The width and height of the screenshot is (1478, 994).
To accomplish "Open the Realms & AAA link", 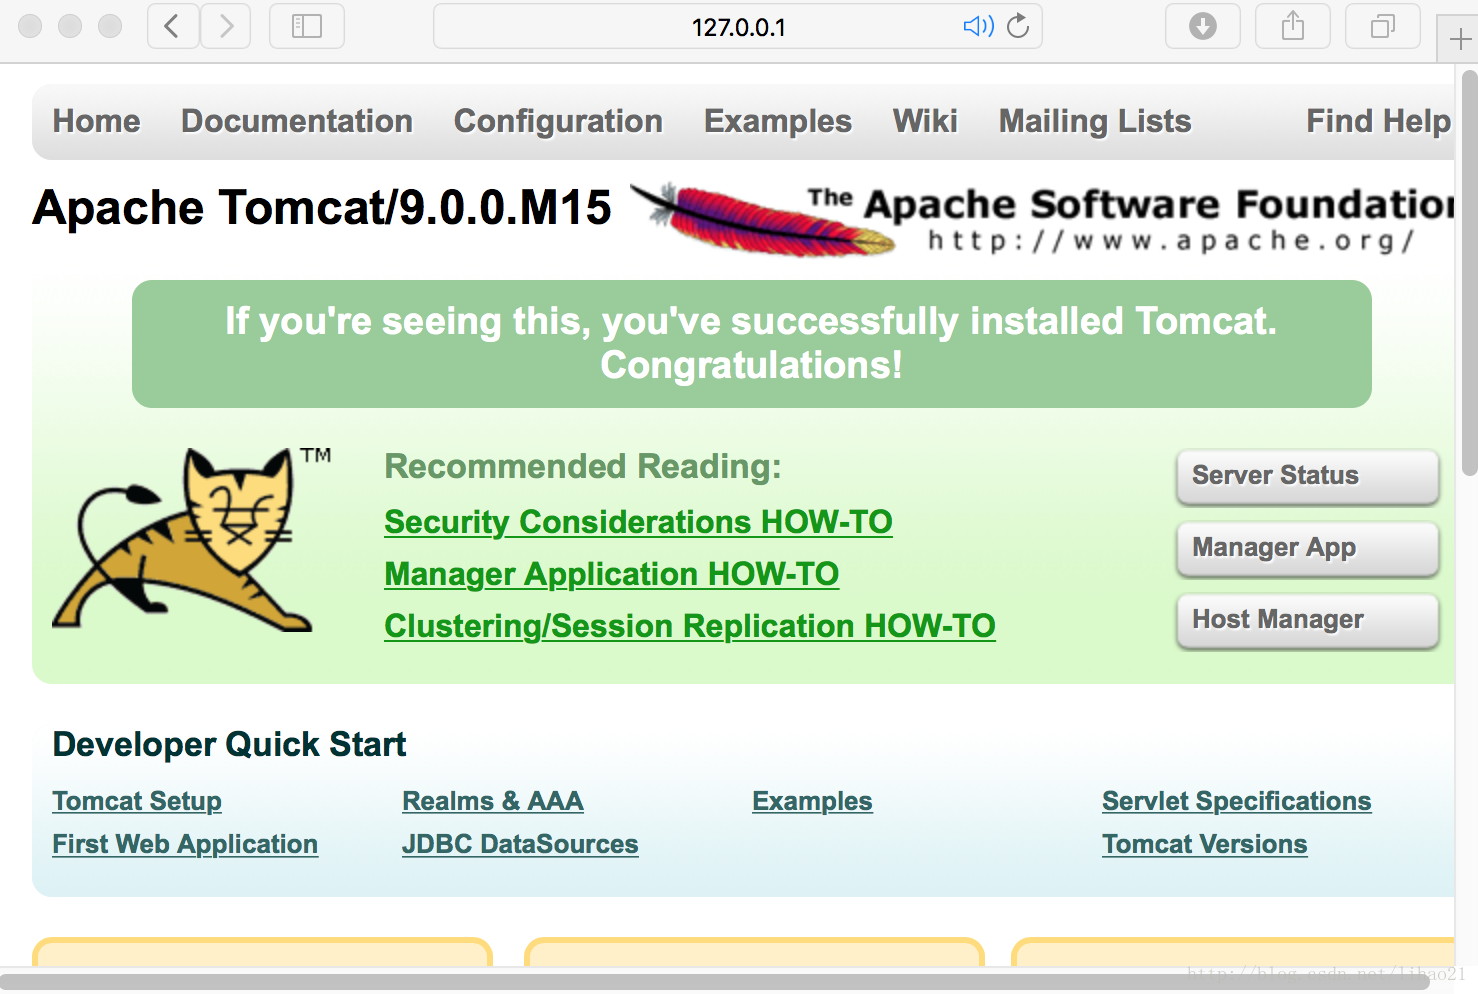I will tap(493, 801).
